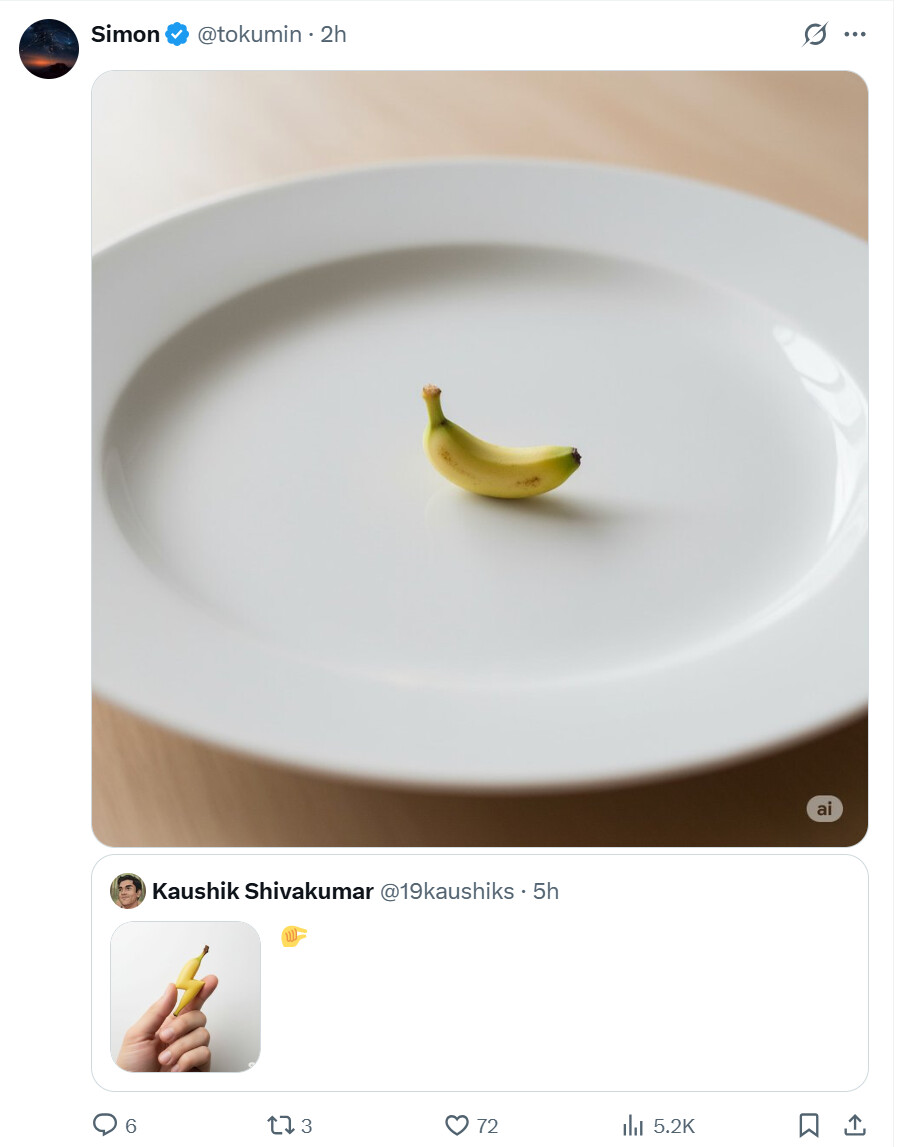The width and height of the screenshot is (897, 1147).
Task: Open Kaushik Shivakumar's small avatar
Action: click(127, 891)
